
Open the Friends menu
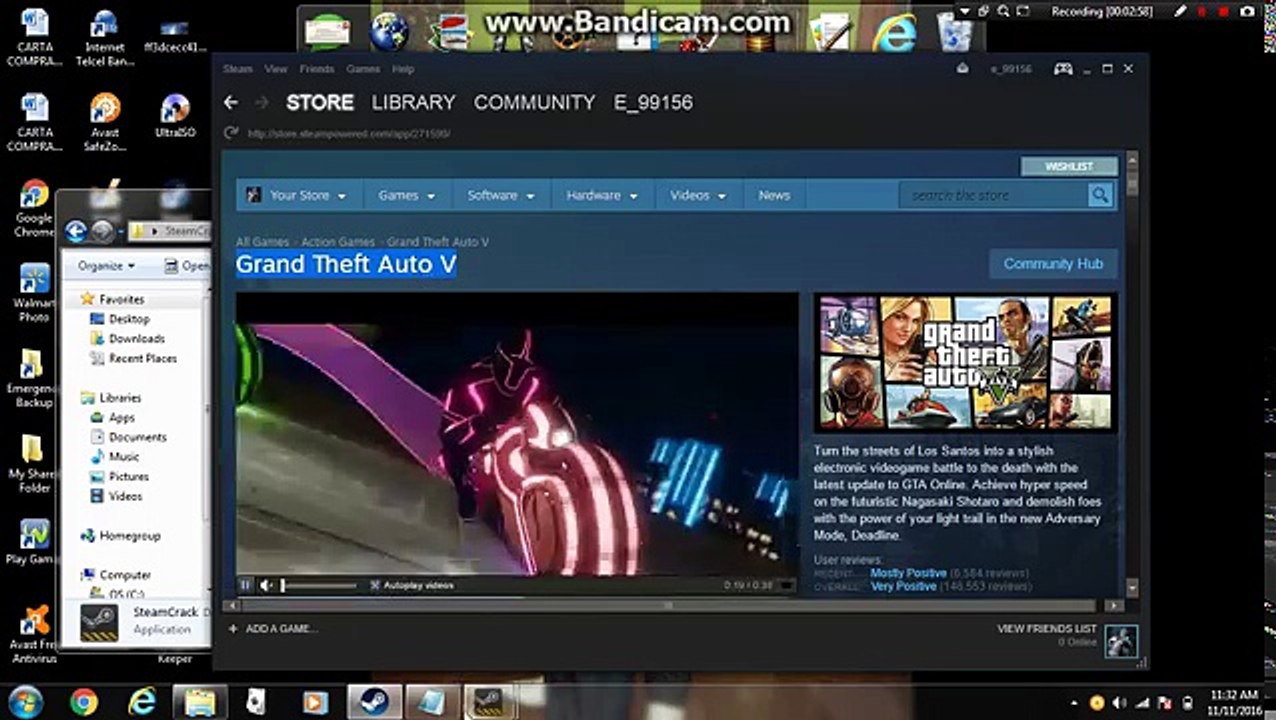click(317, 69)
